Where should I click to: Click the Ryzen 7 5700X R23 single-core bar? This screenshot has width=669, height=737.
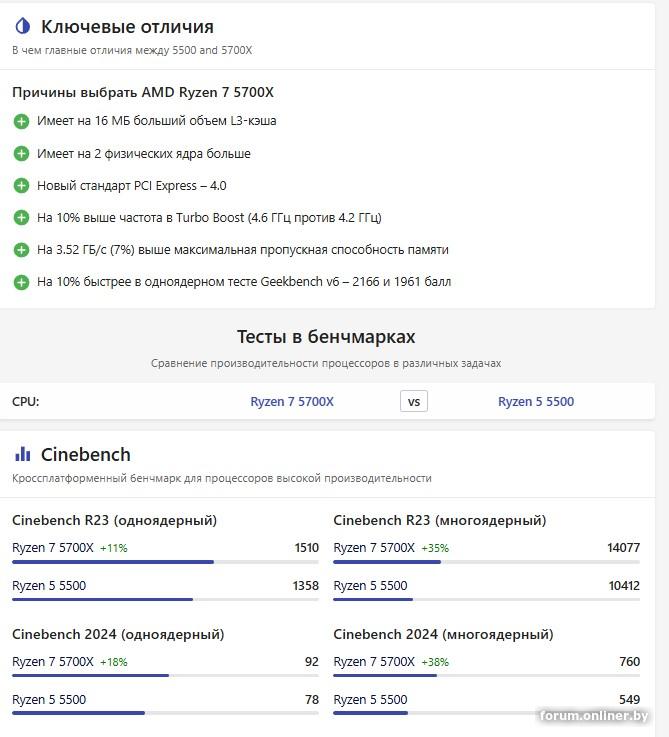click(113, 562)
